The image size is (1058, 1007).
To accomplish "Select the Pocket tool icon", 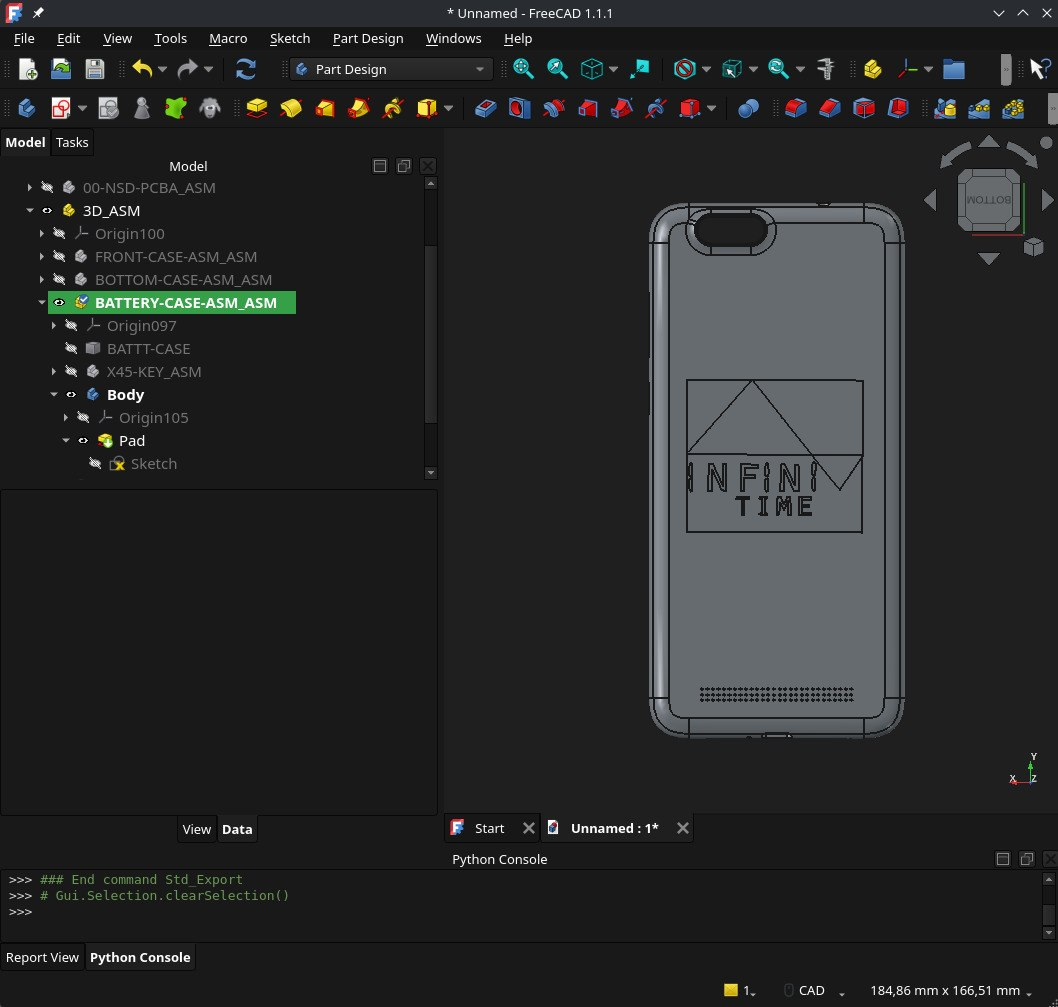I will (485, 108).
